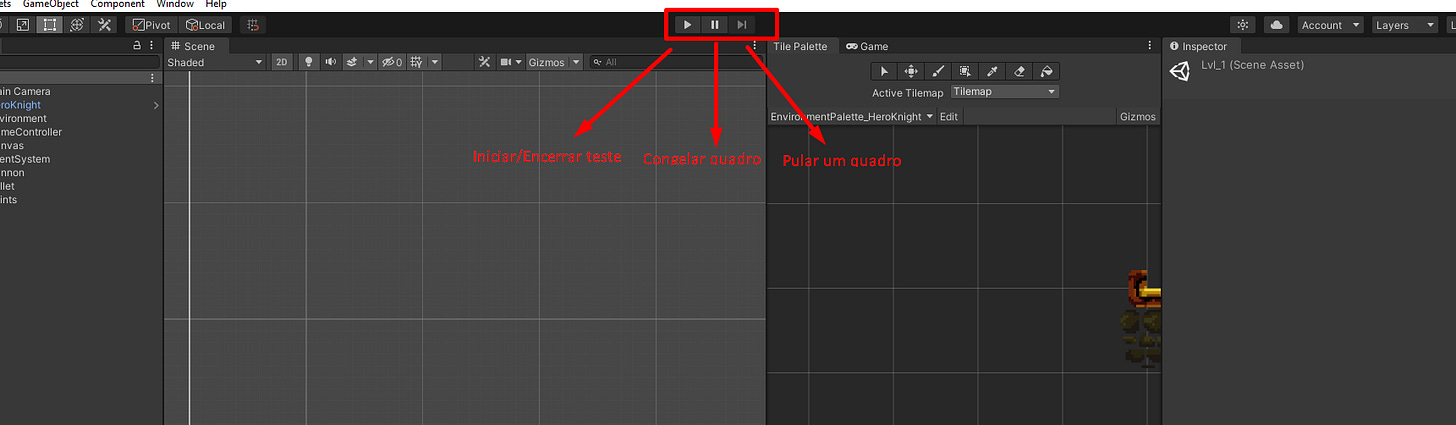Select EventSystem in the Hierarchy
Image resolution: width=1456 pixels, height=425 pixels.
coord(25,159)
